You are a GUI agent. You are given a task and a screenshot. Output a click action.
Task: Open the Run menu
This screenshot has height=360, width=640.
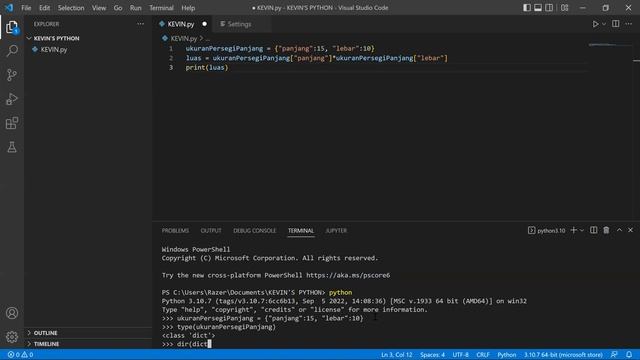(x=136, y=8)
